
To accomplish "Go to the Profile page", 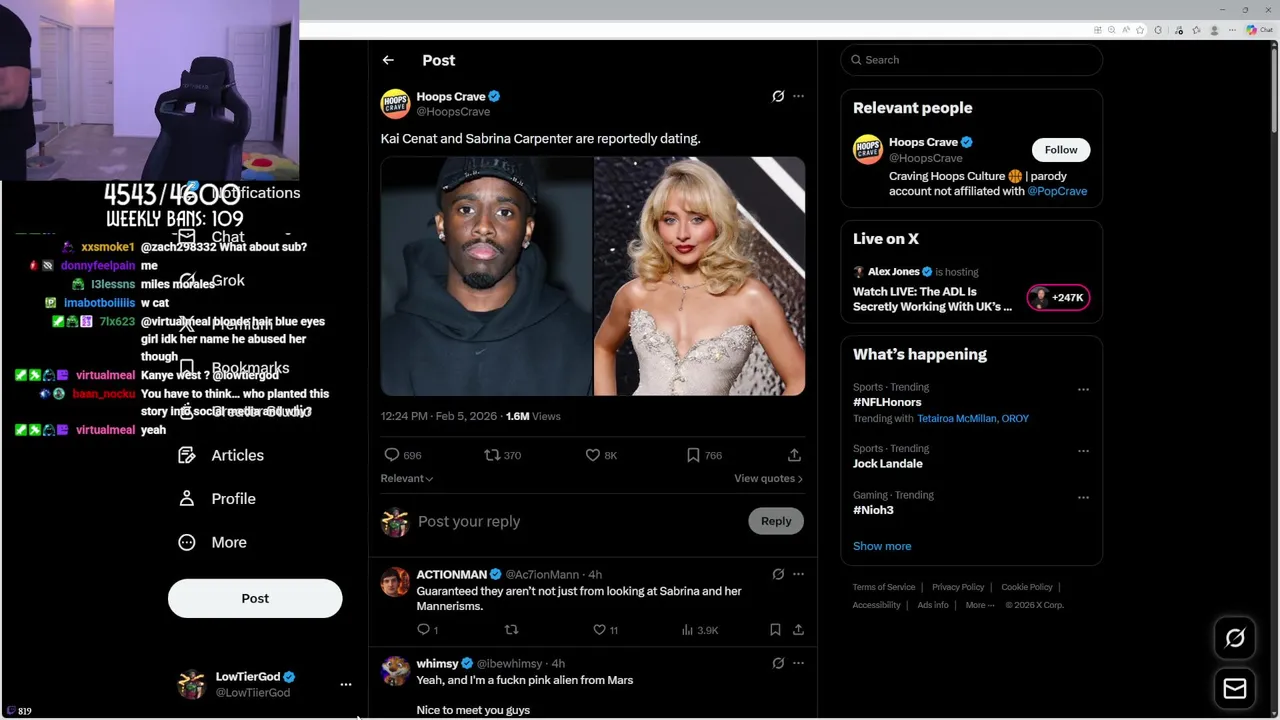I will tap(233, 498).
